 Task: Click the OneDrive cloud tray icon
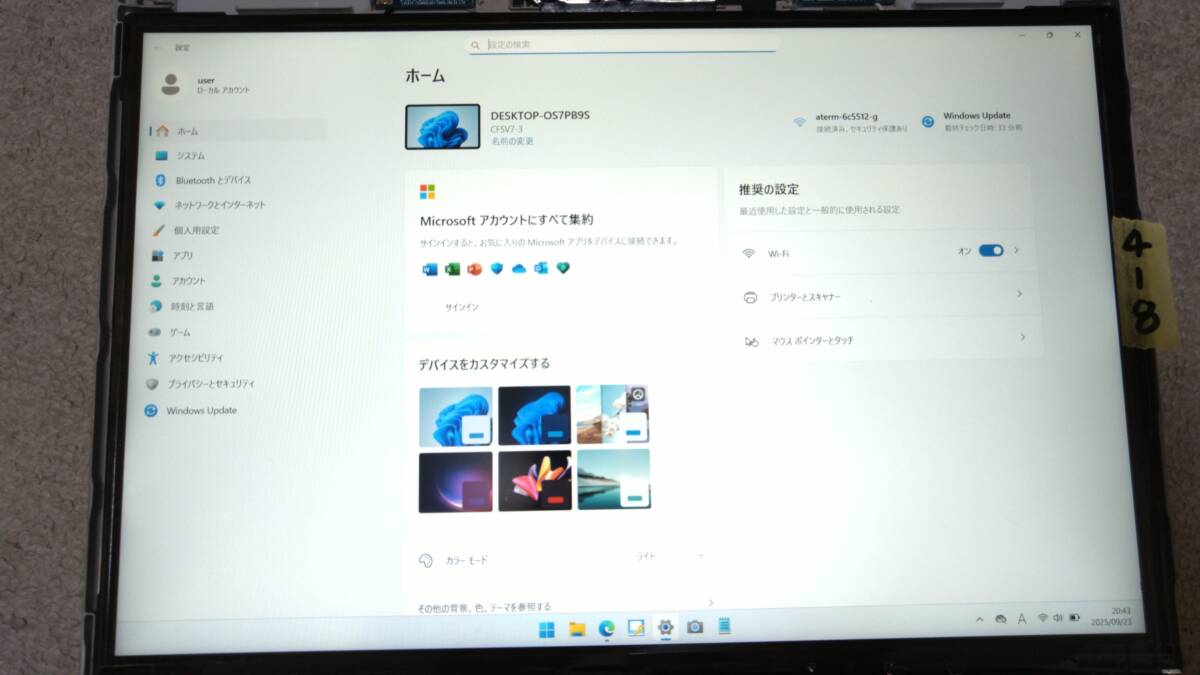(1001, 619)
